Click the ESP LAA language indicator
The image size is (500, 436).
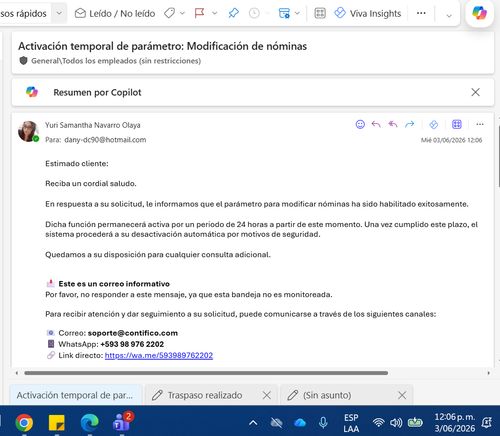click(351, 423)
